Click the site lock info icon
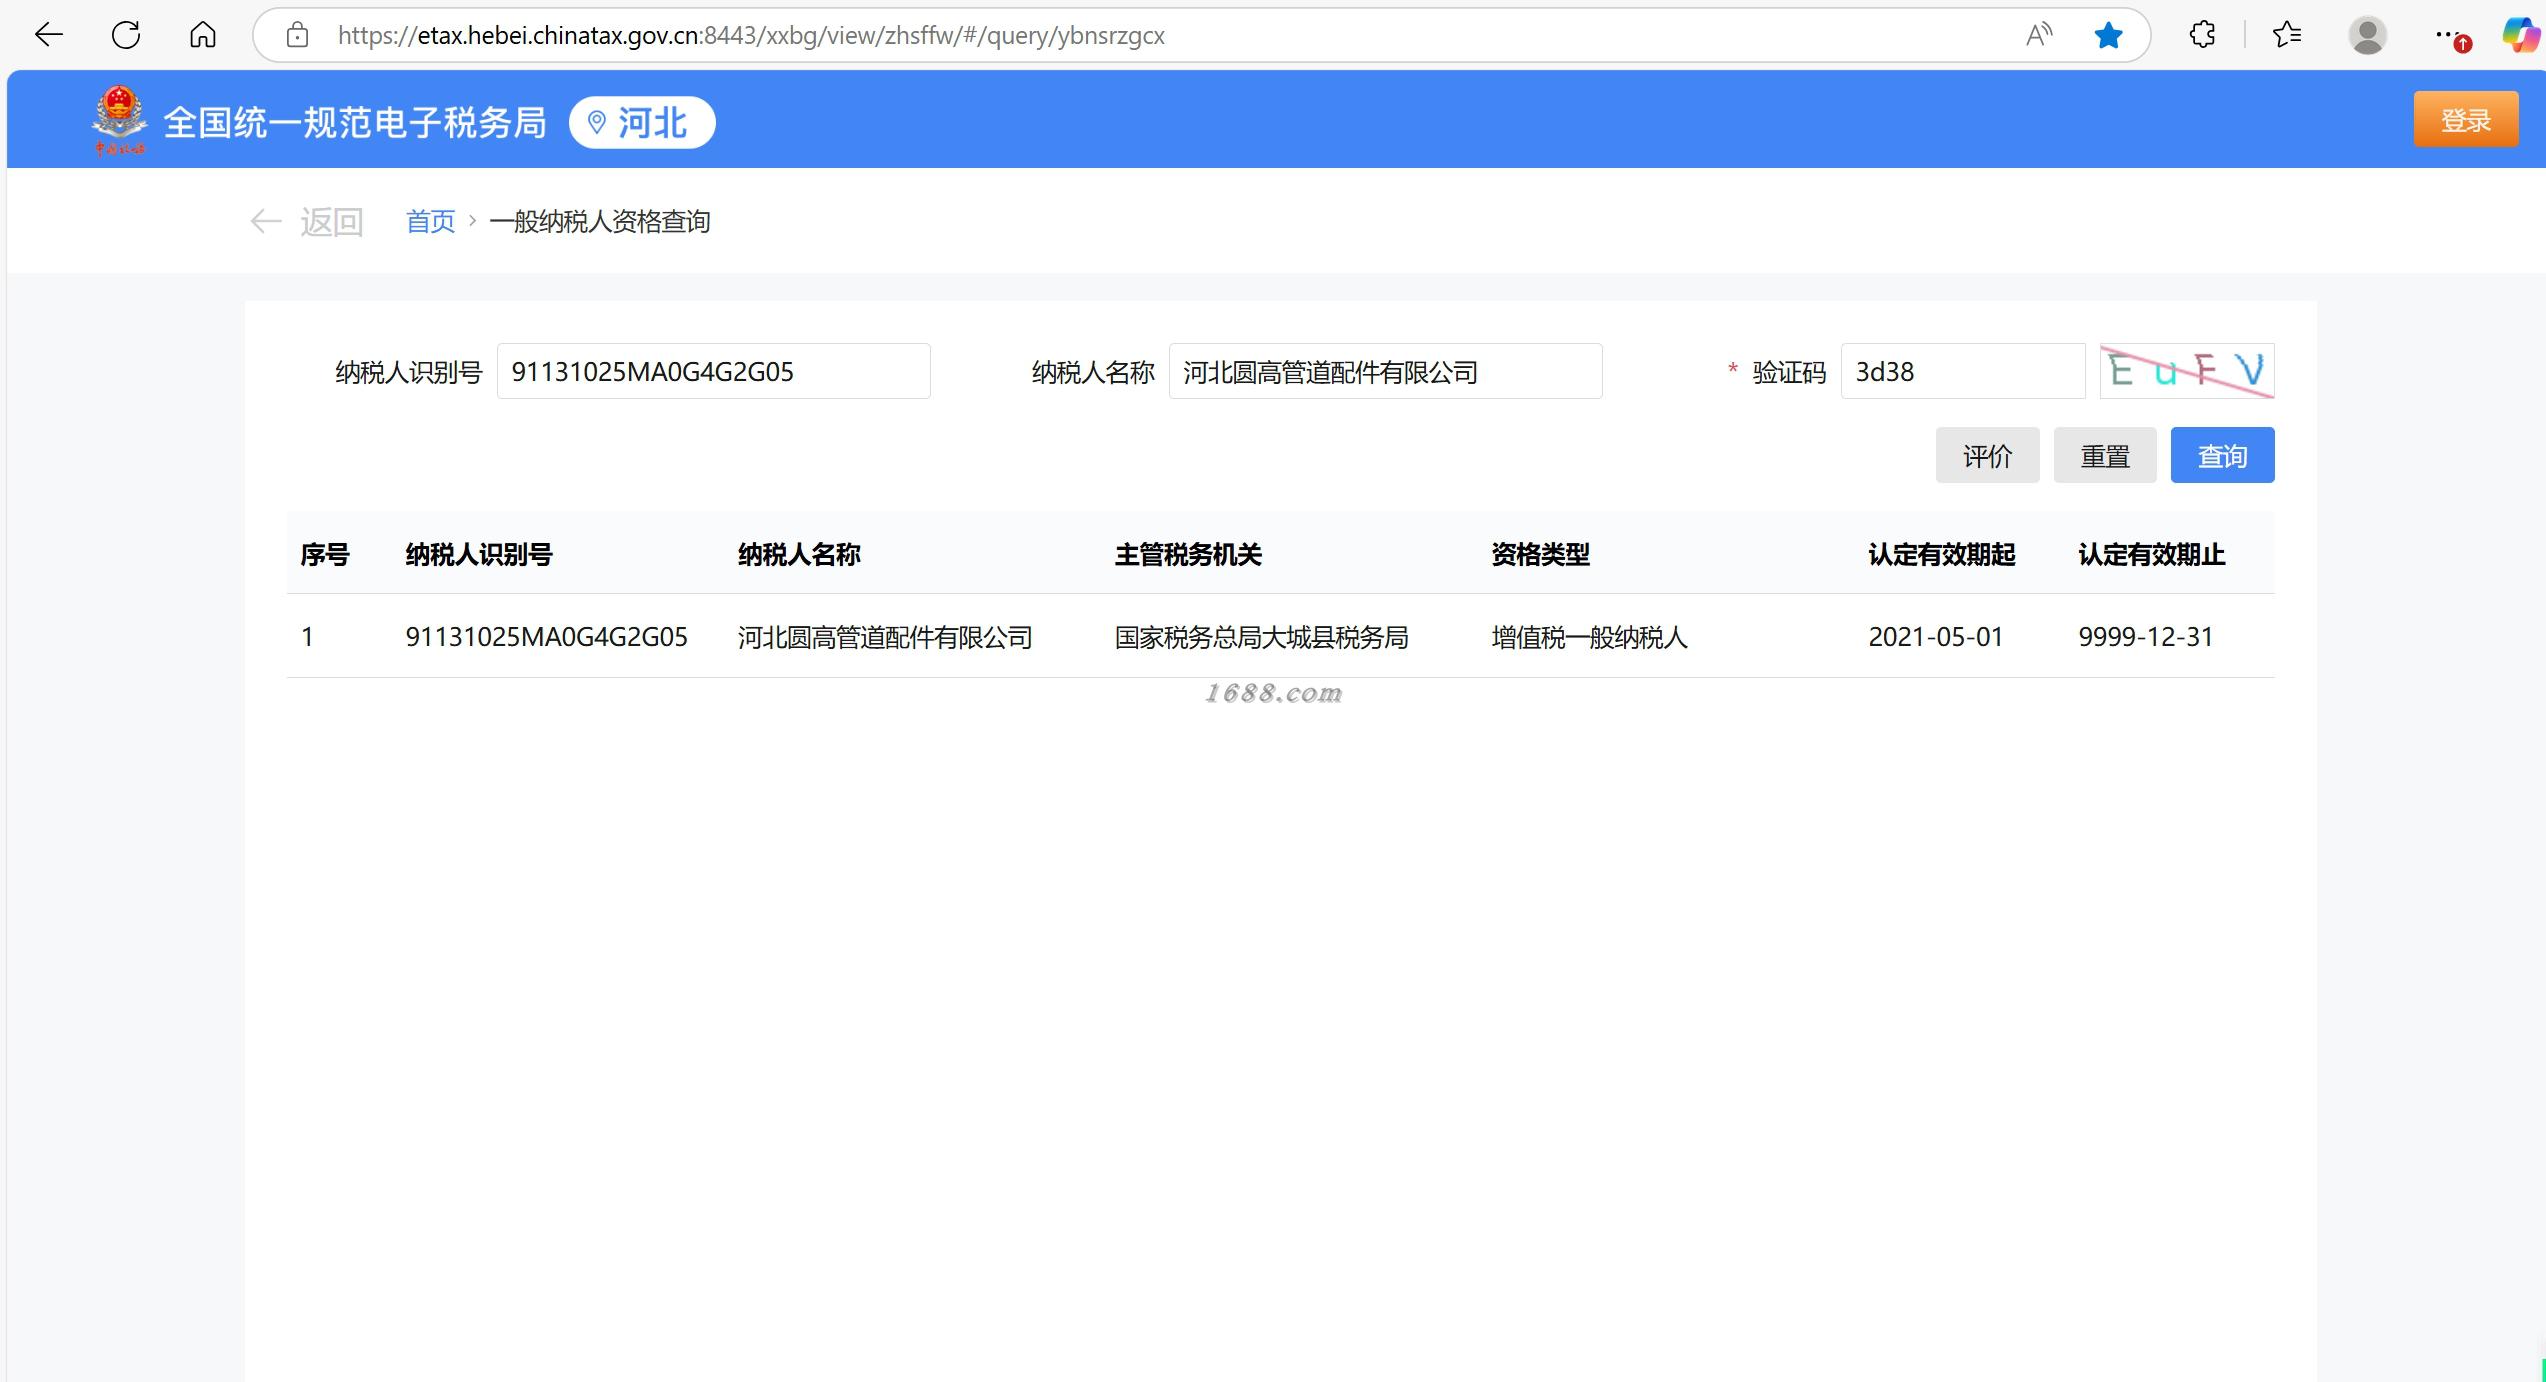Screen dimensions: 2546x1382 tap(297, 35)
